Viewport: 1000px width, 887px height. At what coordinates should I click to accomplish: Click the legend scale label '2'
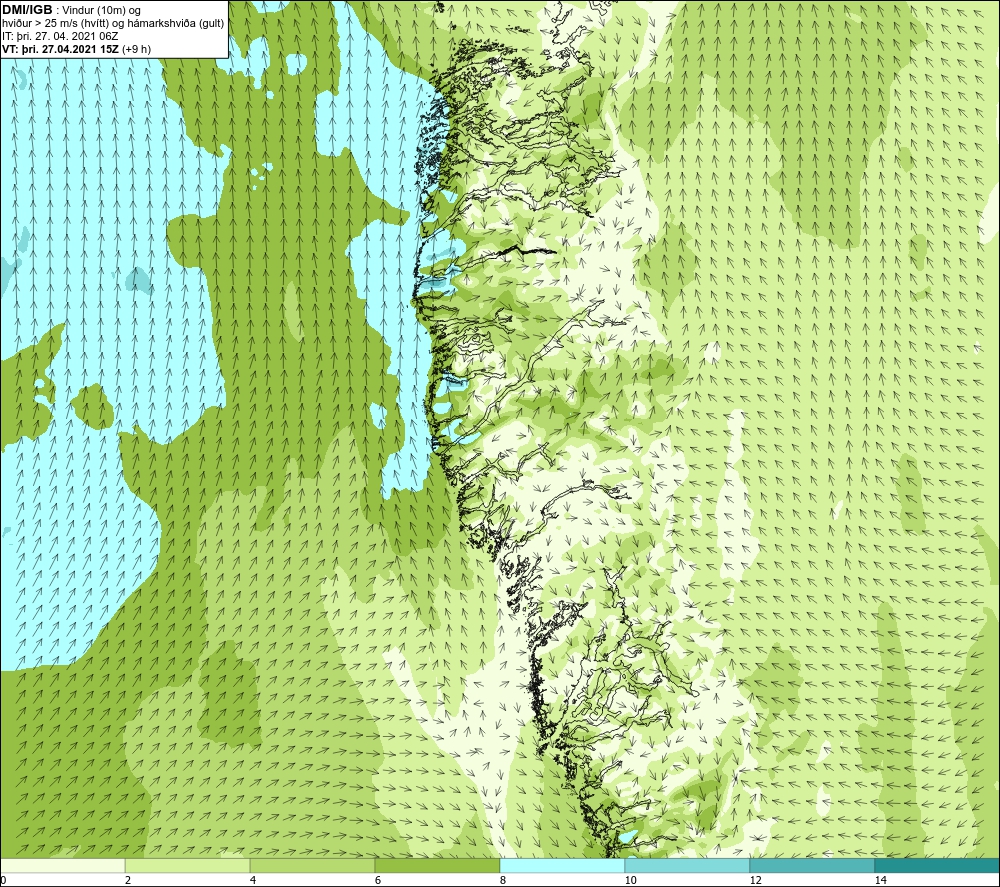pyautogui.click(x=128, y=880)
